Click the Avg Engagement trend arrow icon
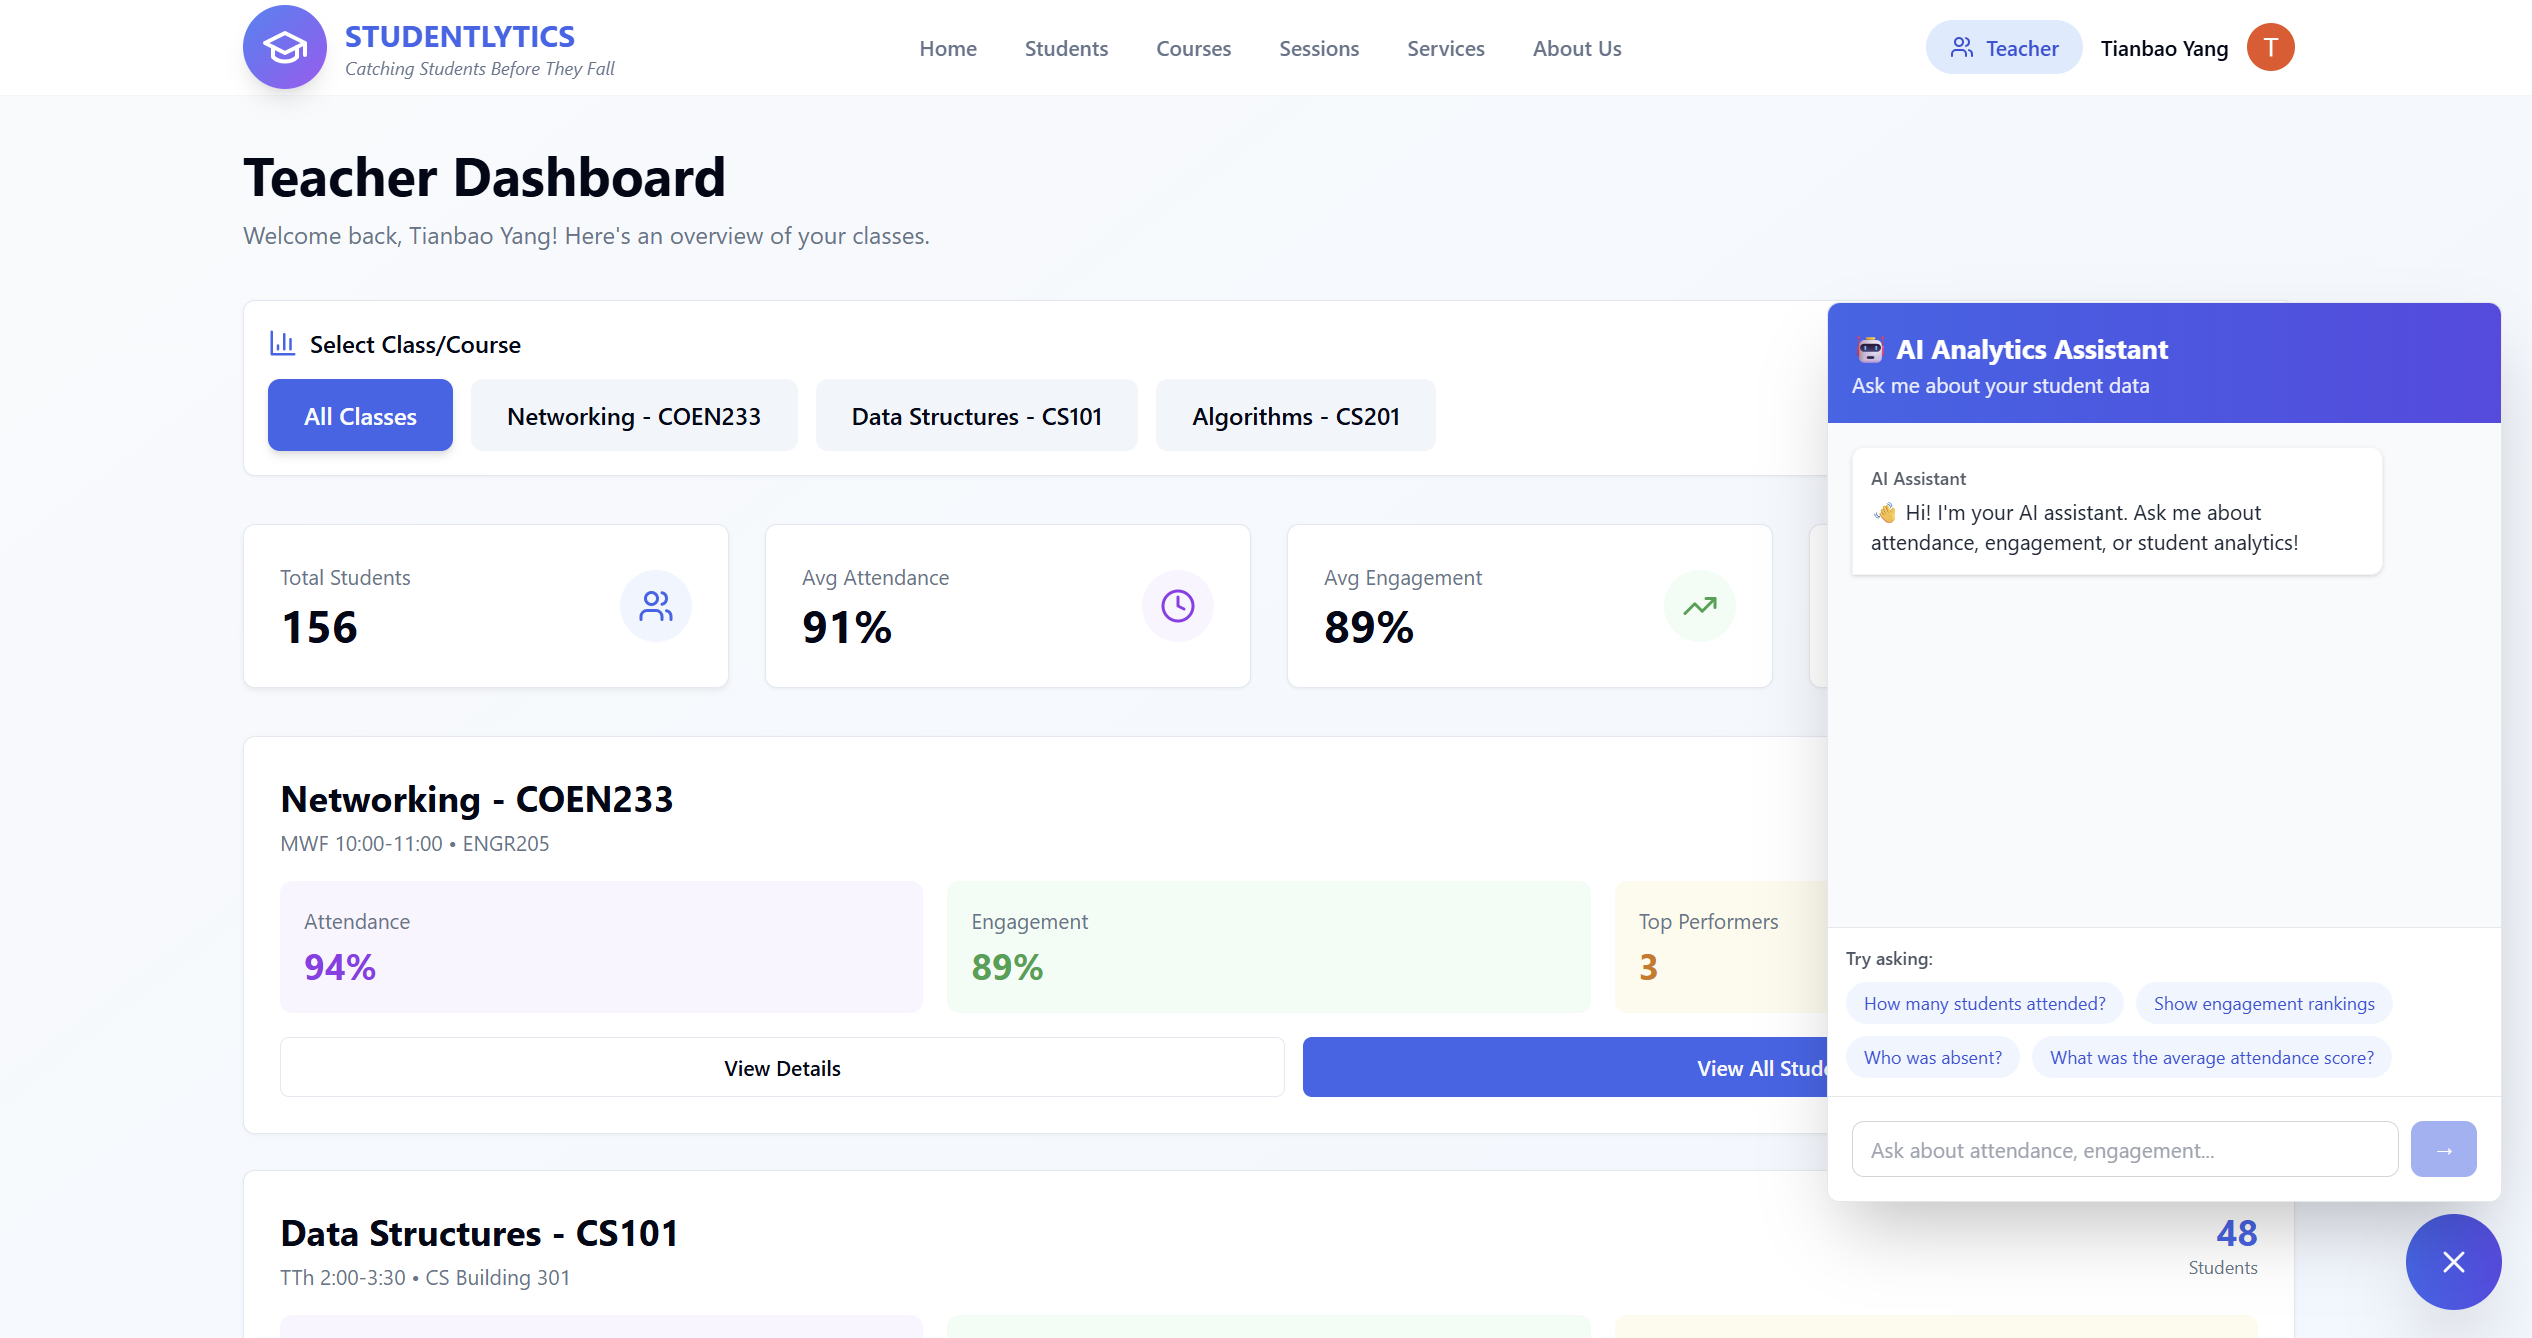Screen dimensions: 2532x1338 [1699, 606]
